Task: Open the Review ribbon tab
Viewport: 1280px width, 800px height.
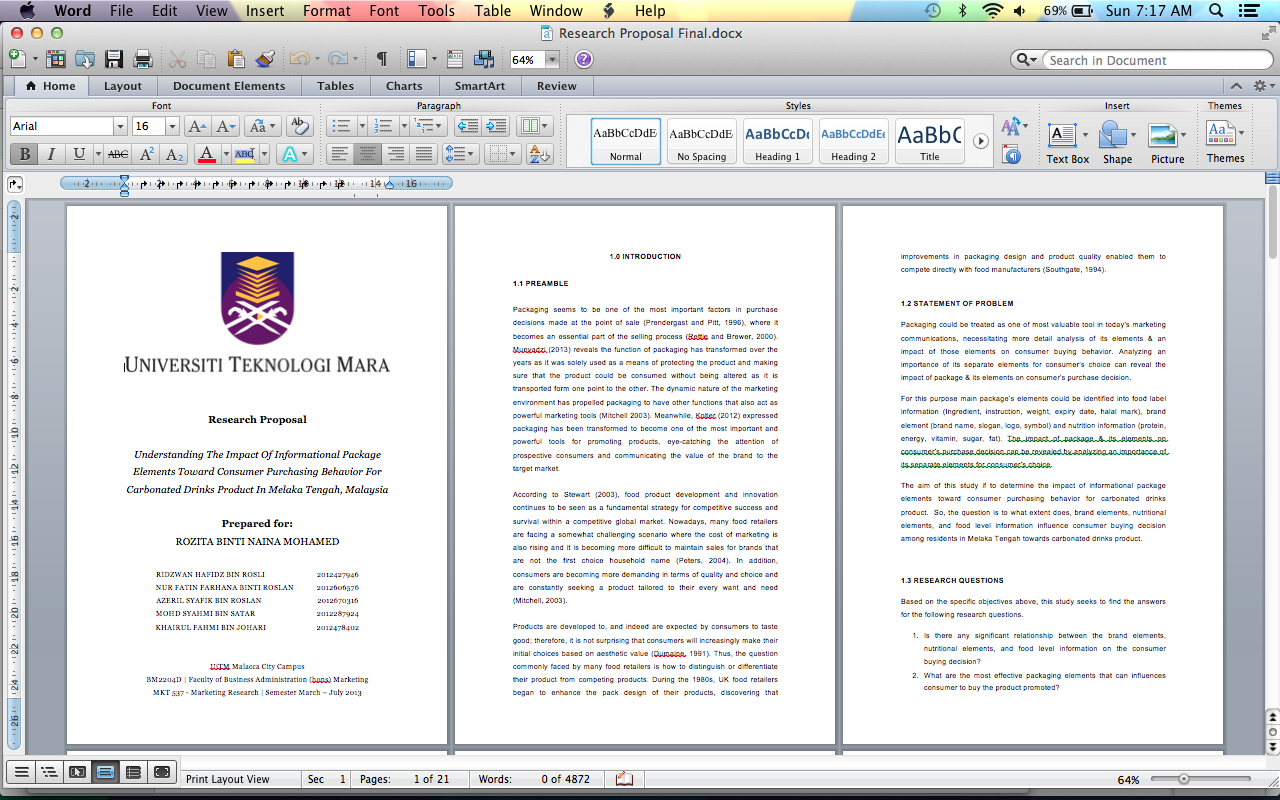Action: tap(557, 86)
